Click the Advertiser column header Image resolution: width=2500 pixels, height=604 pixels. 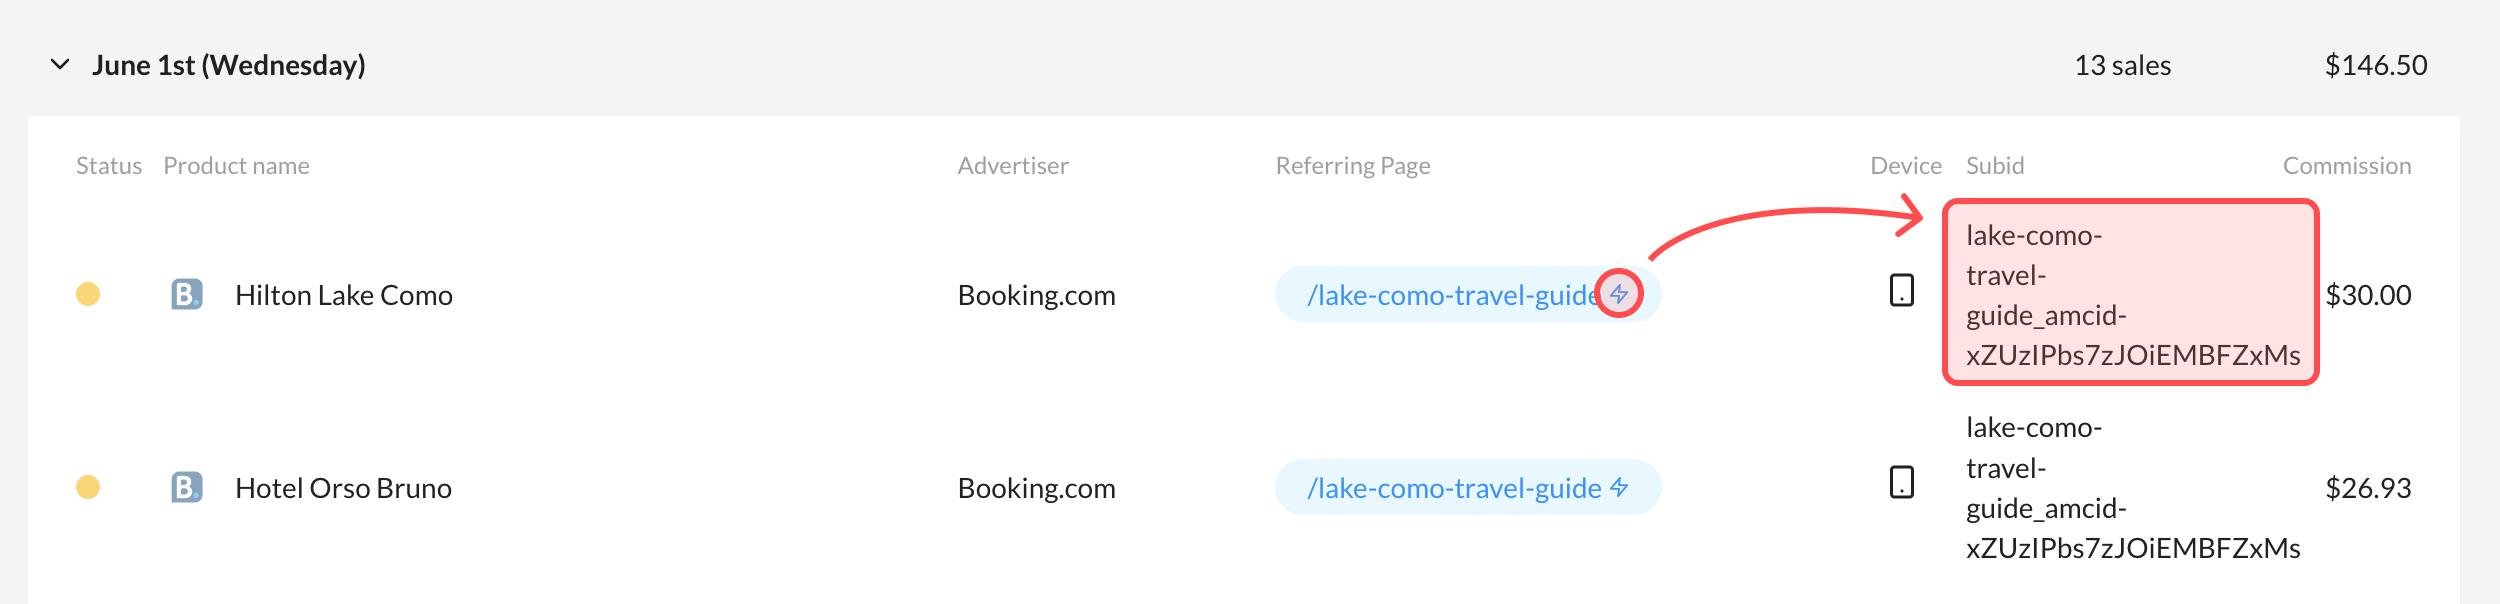coord(1013,166)
